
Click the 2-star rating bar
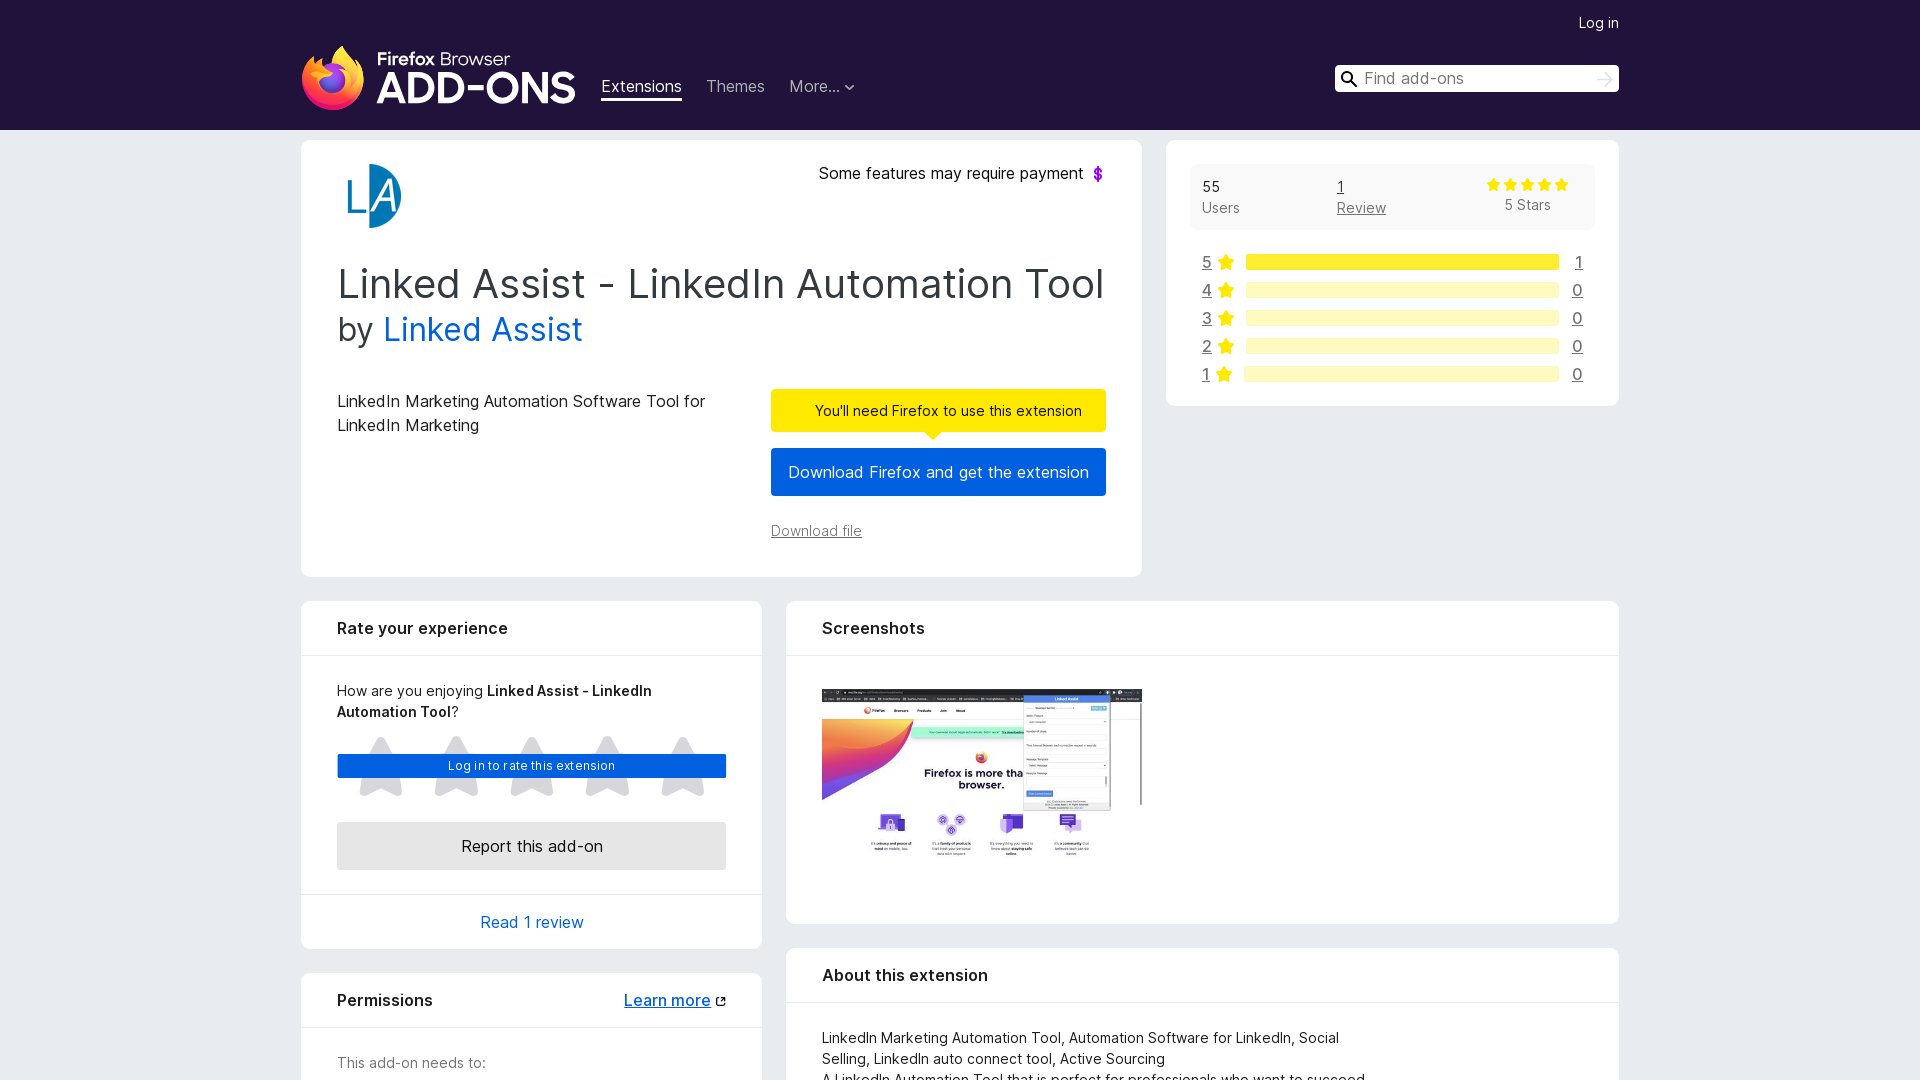point(1402,346)
